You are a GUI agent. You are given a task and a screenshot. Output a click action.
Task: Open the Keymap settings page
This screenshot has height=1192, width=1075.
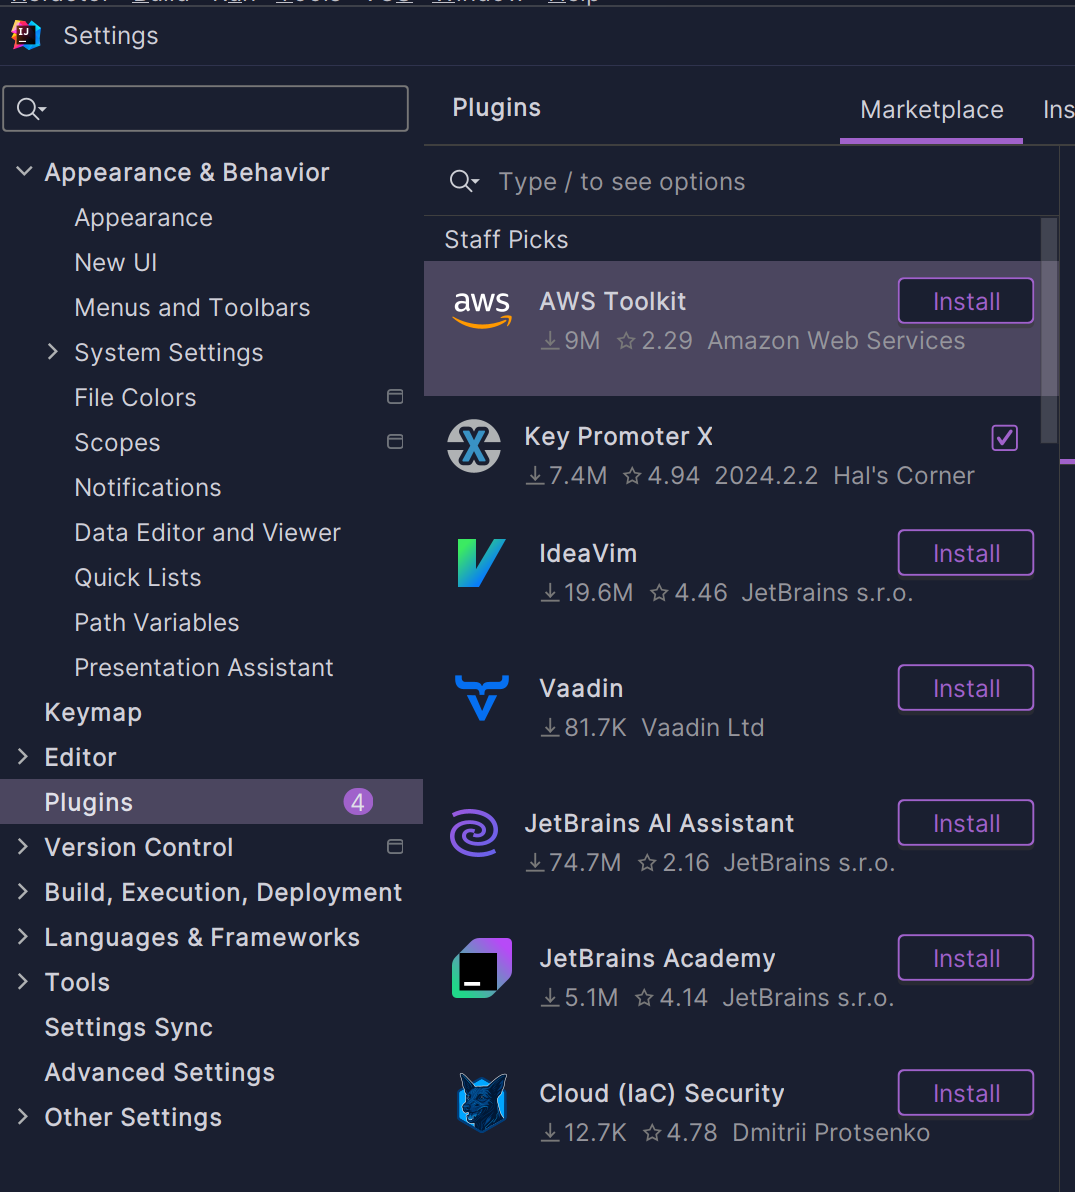93,712
